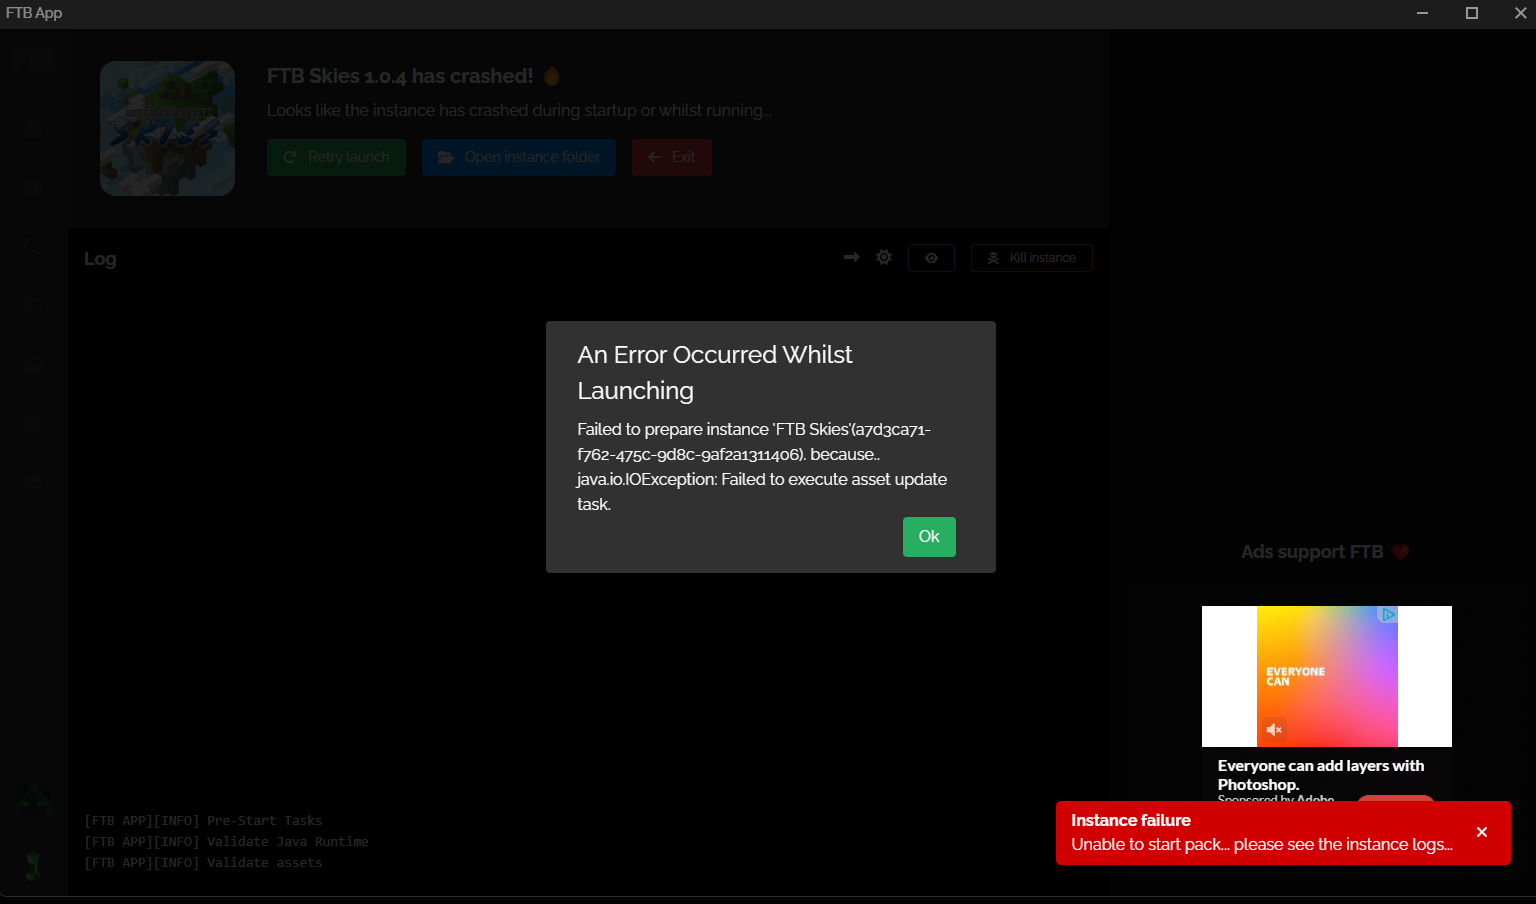Image resolution: width=1536 pixels, height=904 pixels.
Task: Mute the Photoshop ad video
Action: pyautogui.click(x=1274, y=729)
